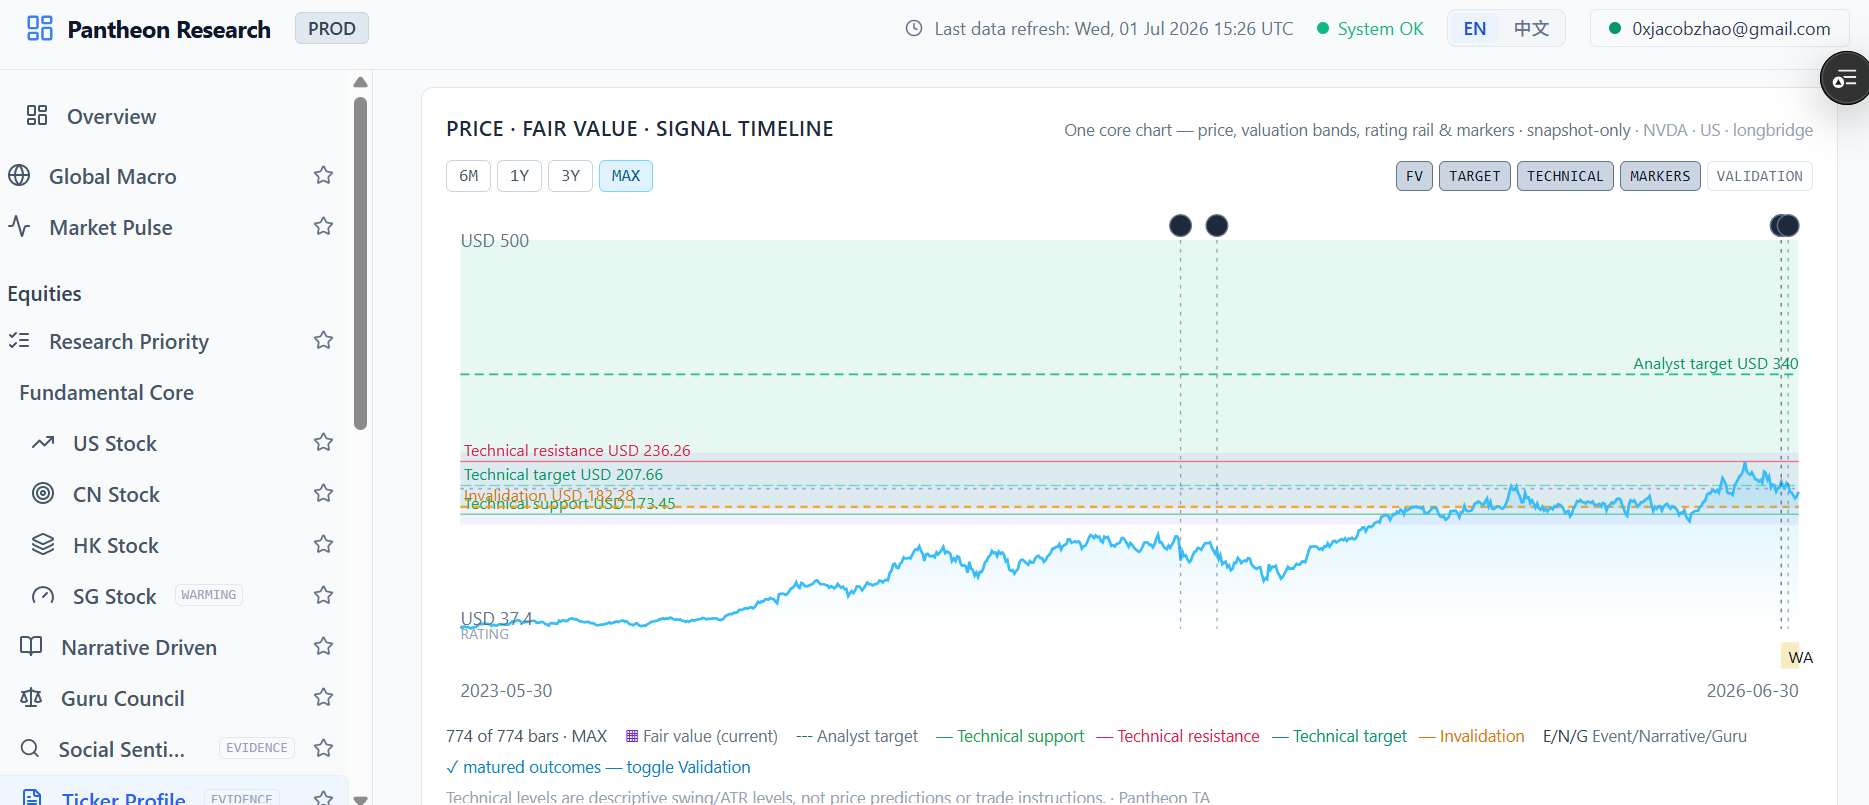1869x805 pixels.
Task: Star the US Stock menu entry
Action: (323, 442)
